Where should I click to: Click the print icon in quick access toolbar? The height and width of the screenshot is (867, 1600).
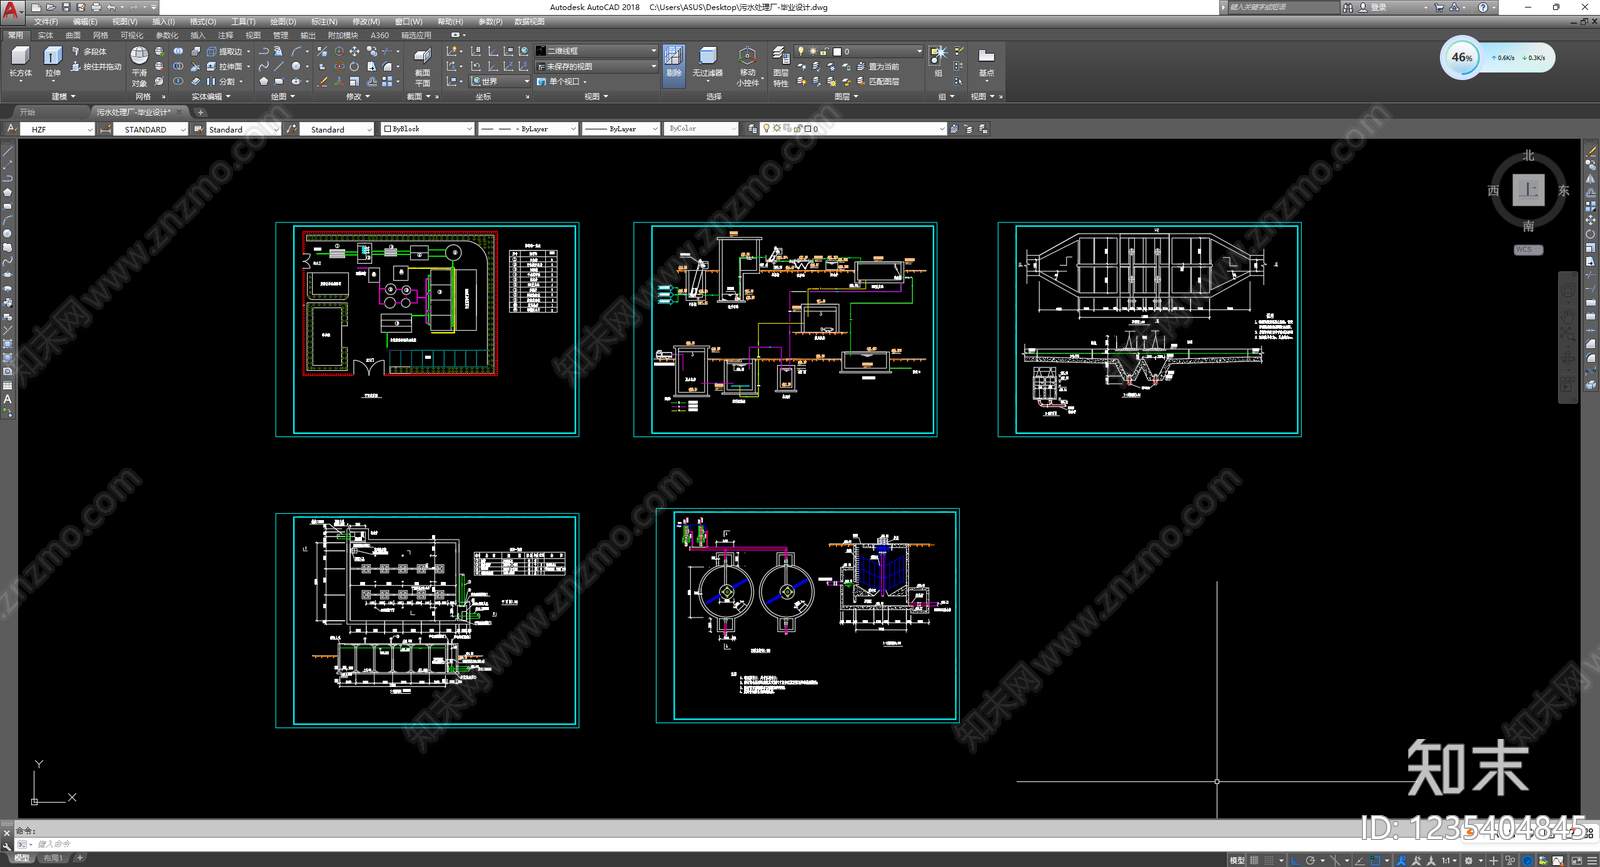pyautogui.click(x=96, y=7)
